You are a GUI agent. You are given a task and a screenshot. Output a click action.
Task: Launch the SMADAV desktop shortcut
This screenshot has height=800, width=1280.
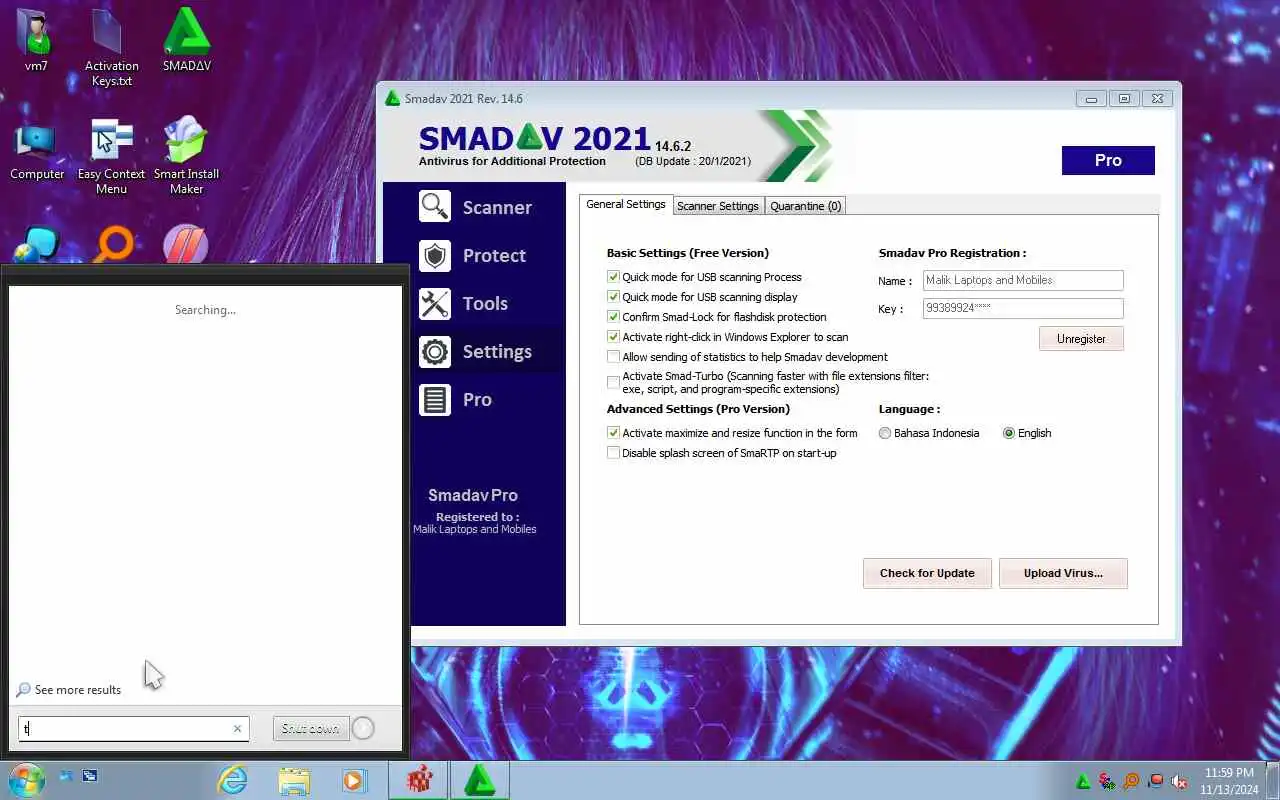[187, 40]
